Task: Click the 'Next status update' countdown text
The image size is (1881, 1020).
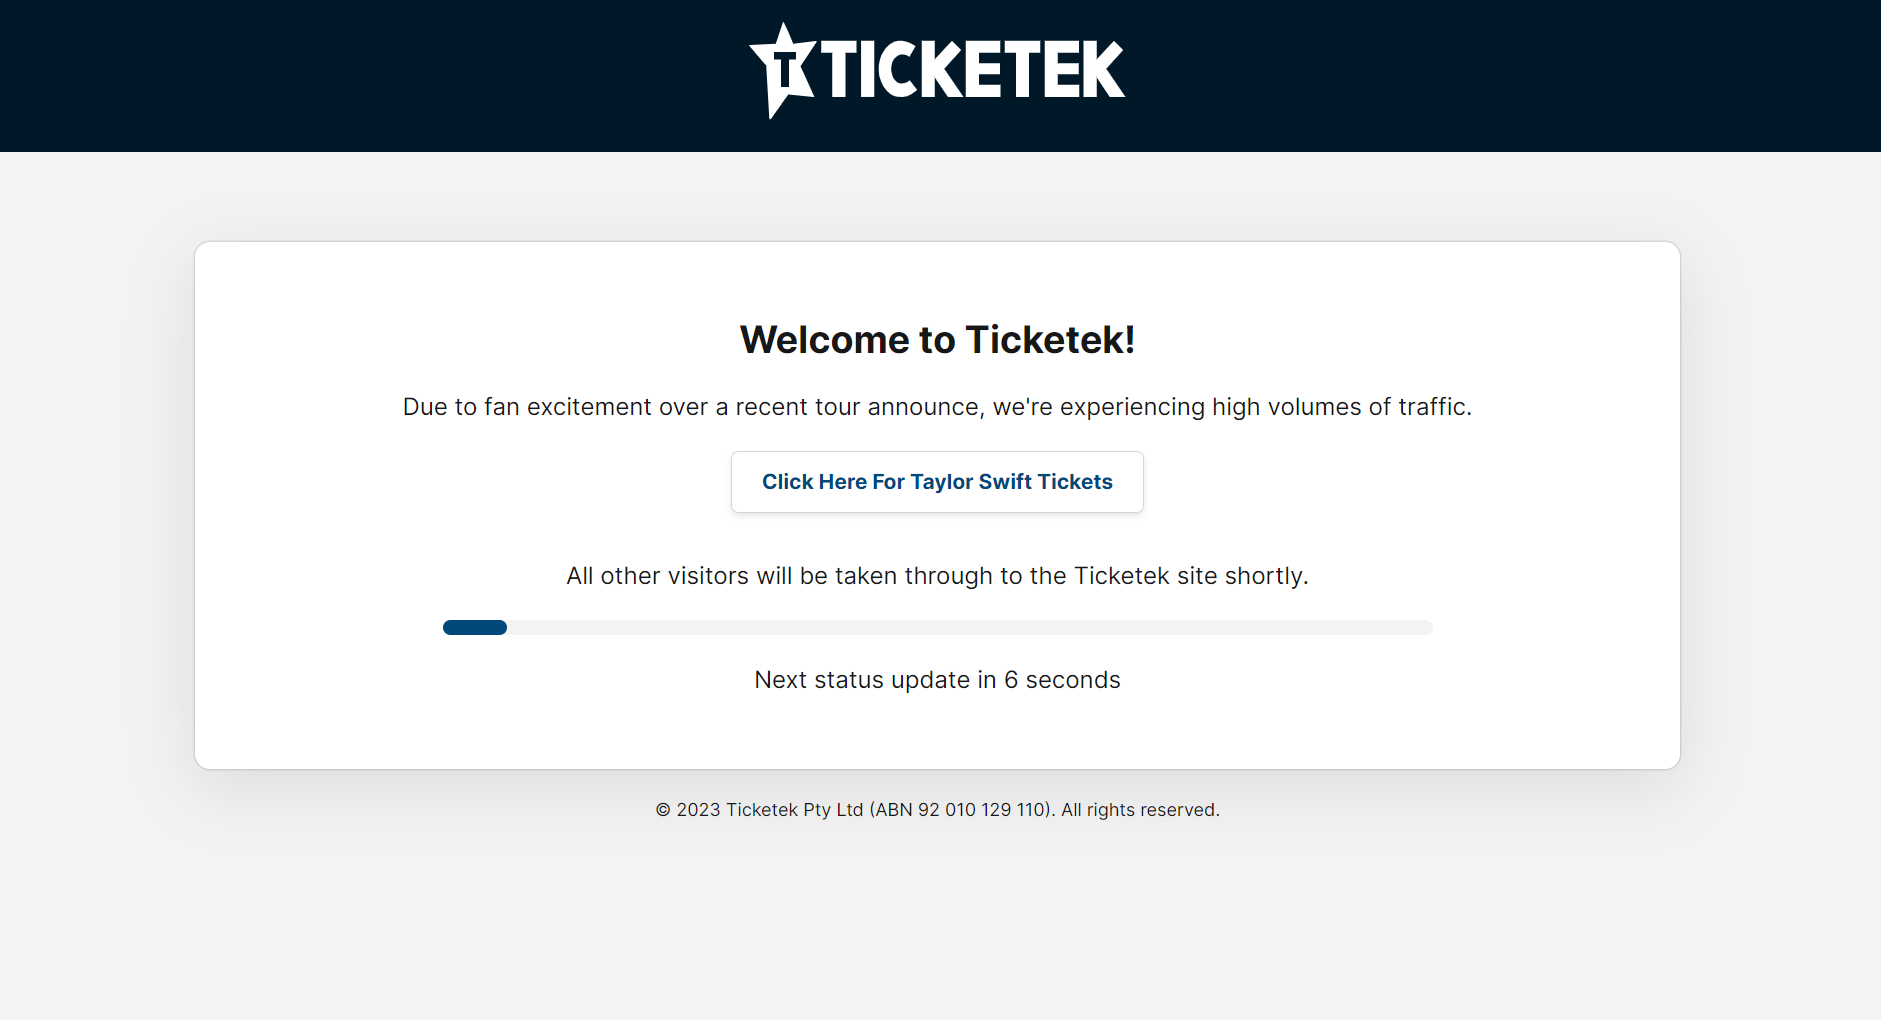Action: 937,680
